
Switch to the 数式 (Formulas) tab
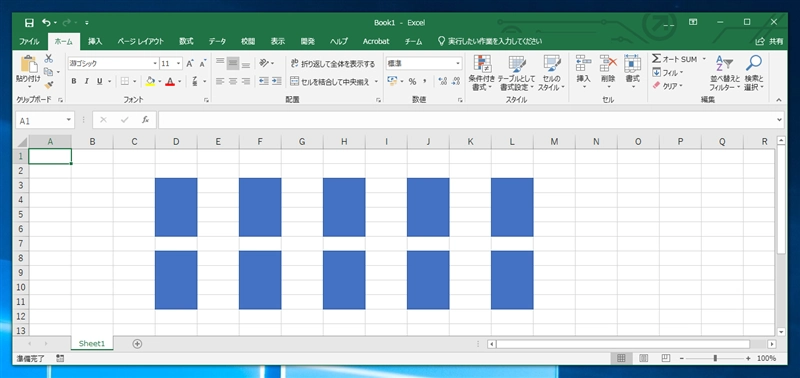point(186,41)
